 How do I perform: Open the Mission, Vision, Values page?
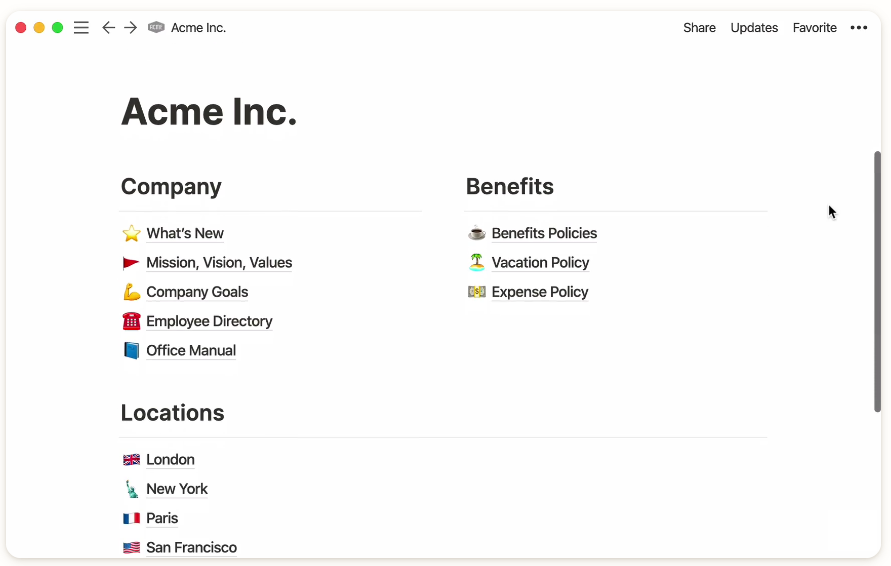click(219, 263)
